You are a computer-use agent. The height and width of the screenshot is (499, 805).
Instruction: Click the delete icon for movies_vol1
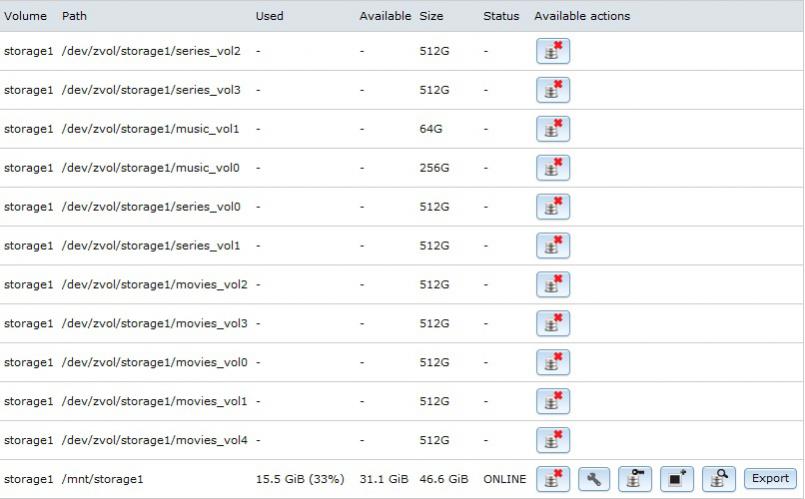(553, 401)
